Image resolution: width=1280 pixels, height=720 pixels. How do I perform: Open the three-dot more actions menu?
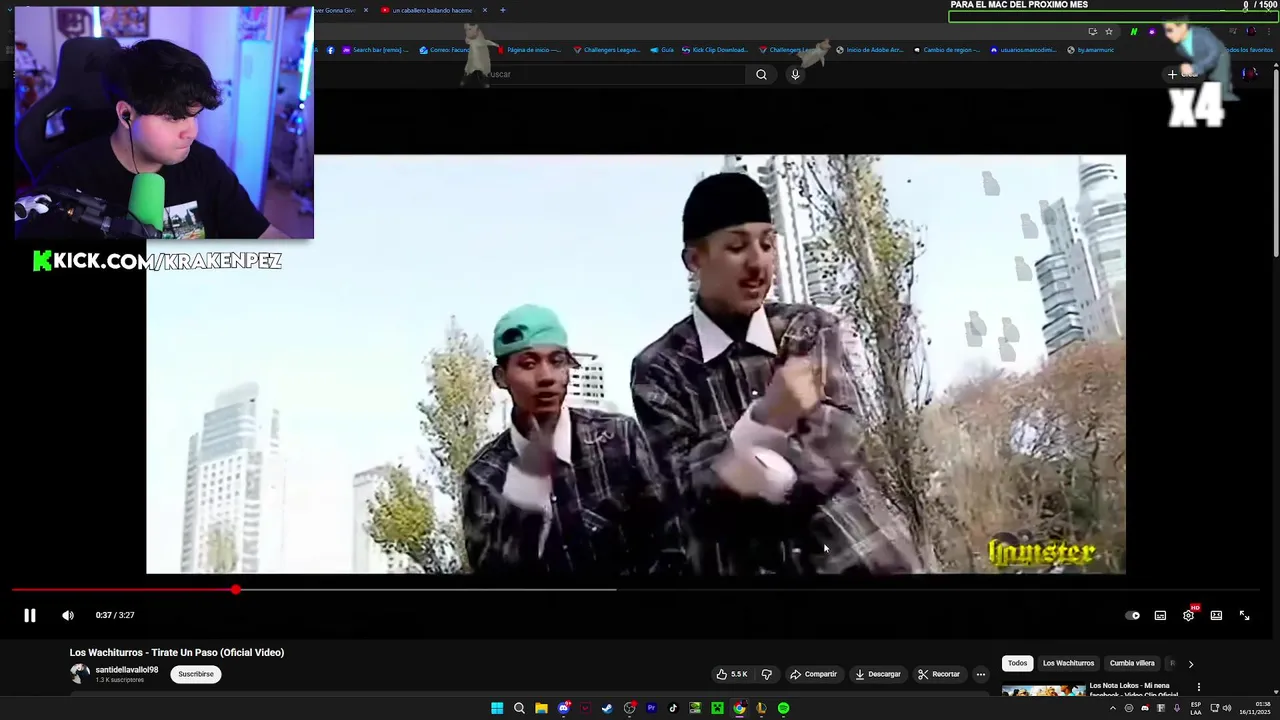pos(980,674)
